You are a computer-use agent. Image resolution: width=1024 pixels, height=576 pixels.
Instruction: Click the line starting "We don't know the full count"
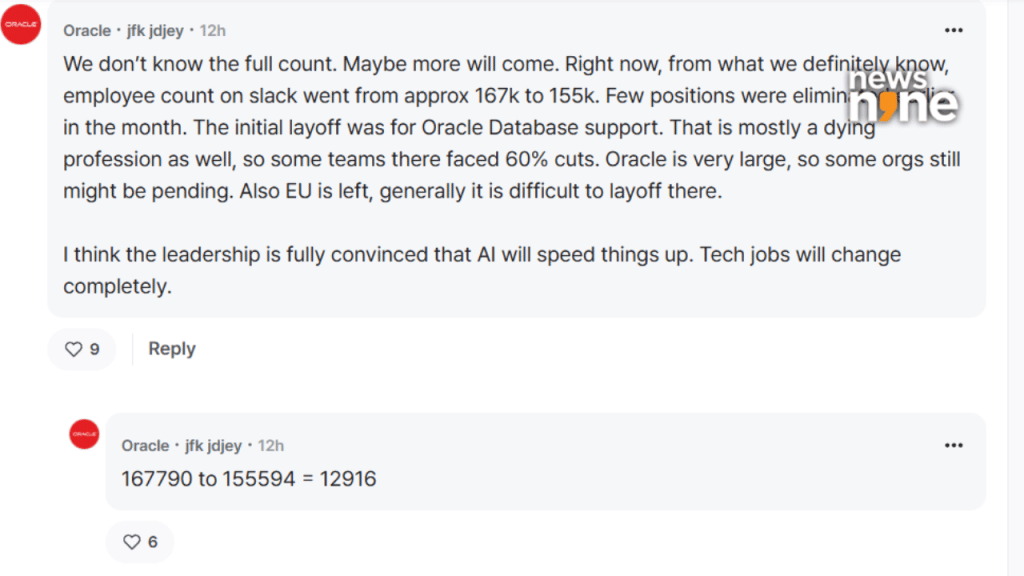[x=450, y=64]
